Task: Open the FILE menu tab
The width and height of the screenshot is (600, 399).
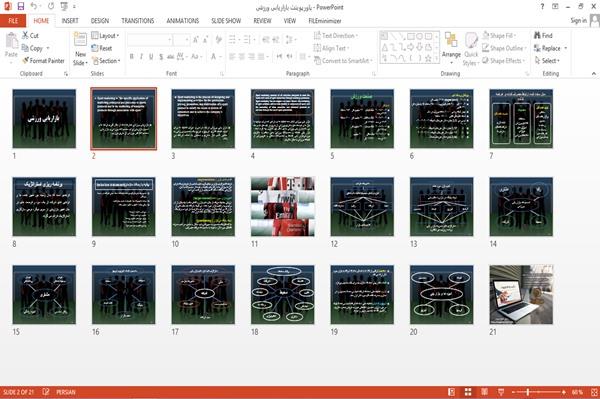Action: [13, 21]
